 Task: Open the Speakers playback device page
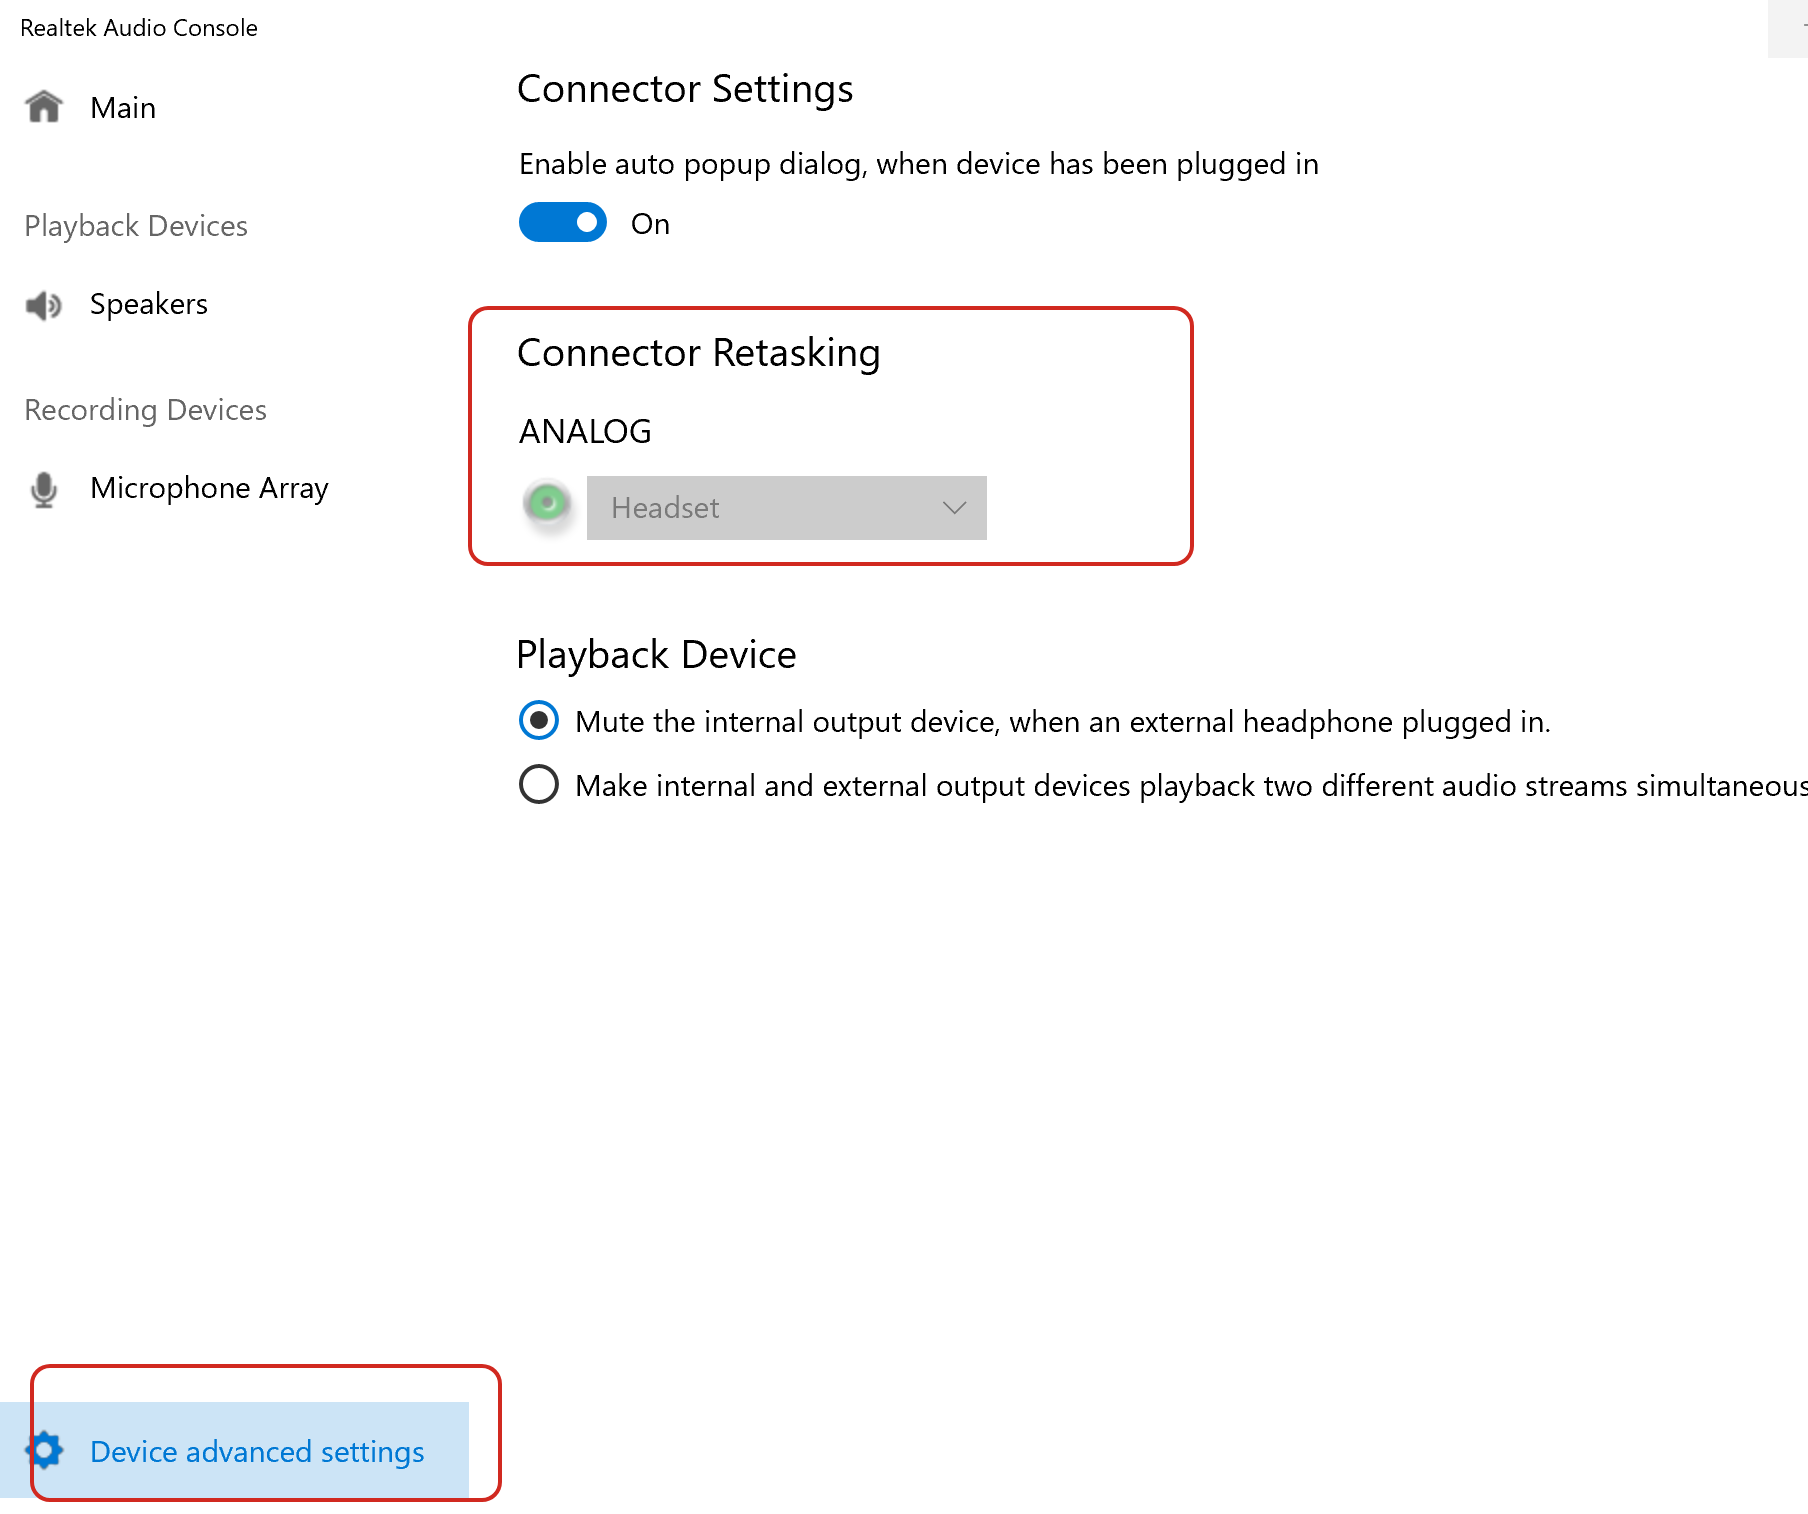click(149, 304)
